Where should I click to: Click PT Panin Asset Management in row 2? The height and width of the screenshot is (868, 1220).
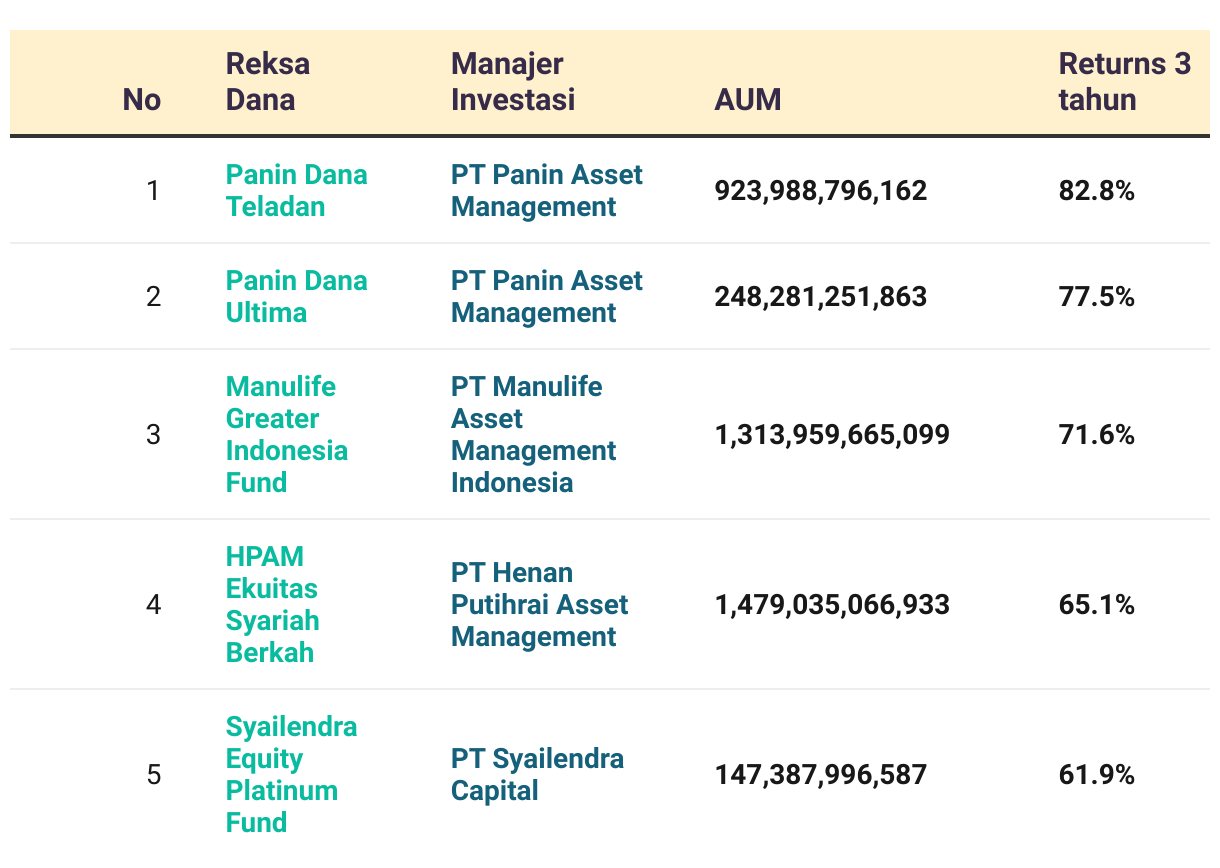coord(546,296)
